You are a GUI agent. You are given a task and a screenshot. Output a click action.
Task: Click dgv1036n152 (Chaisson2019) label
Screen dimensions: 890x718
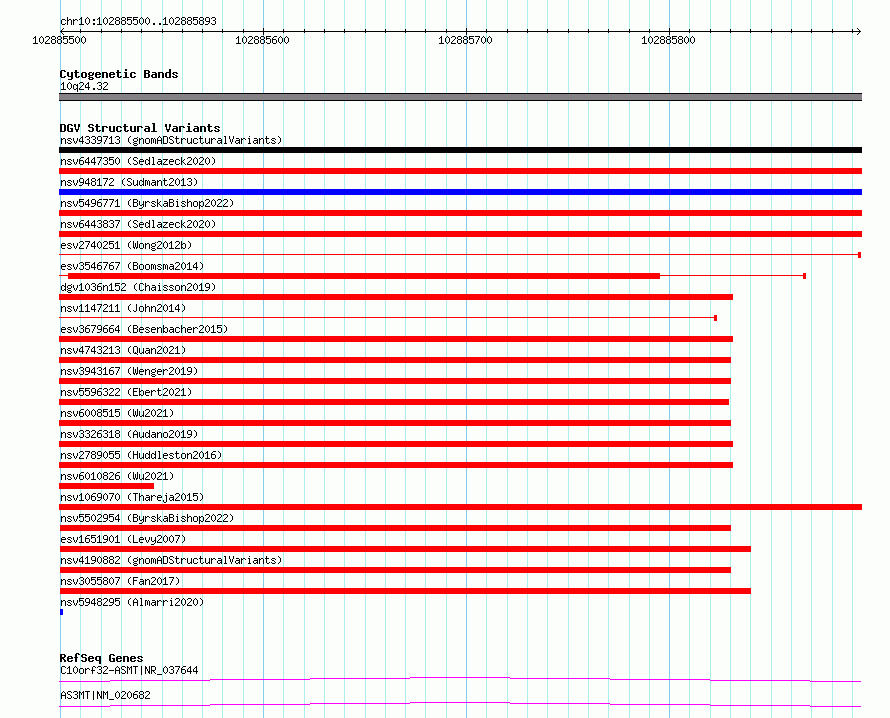click(x=138, y=287)
